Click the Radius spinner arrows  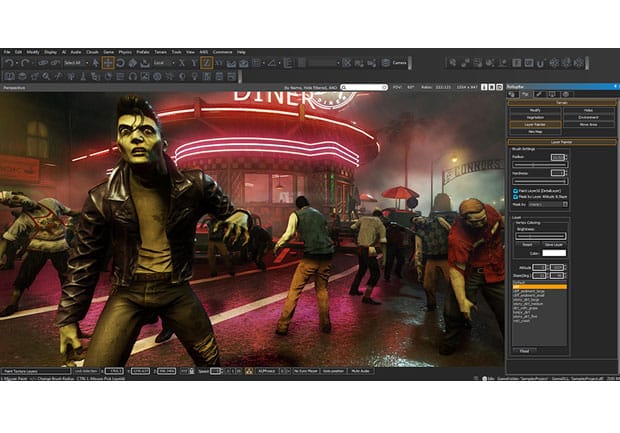tap(566, 157)
